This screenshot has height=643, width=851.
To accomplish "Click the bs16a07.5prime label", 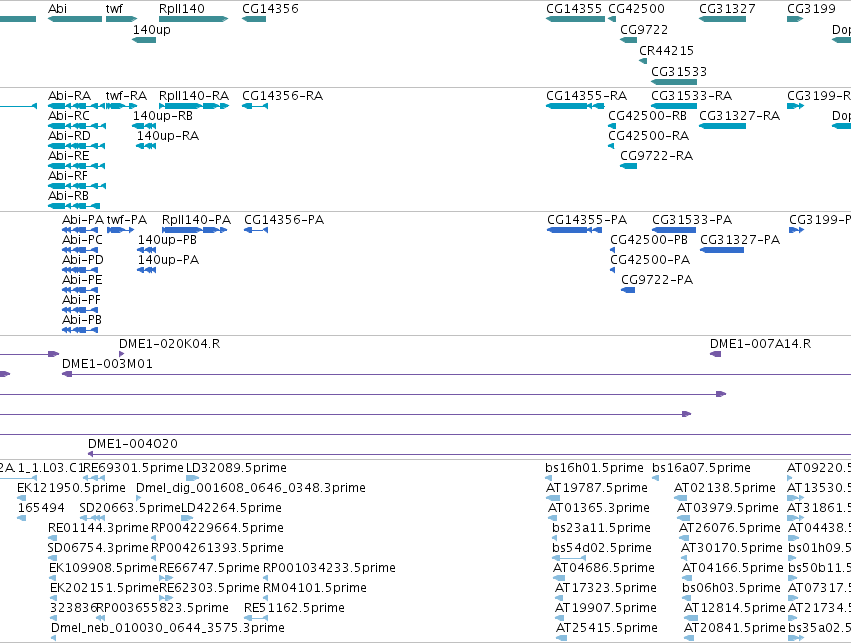I will point(701,468).
